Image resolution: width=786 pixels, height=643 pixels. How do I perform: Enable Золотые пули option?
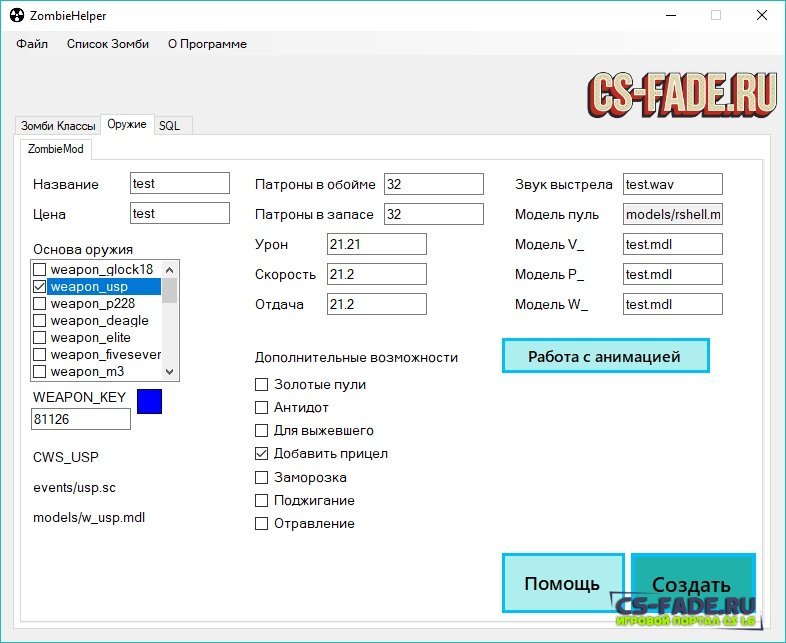[262, 384]
